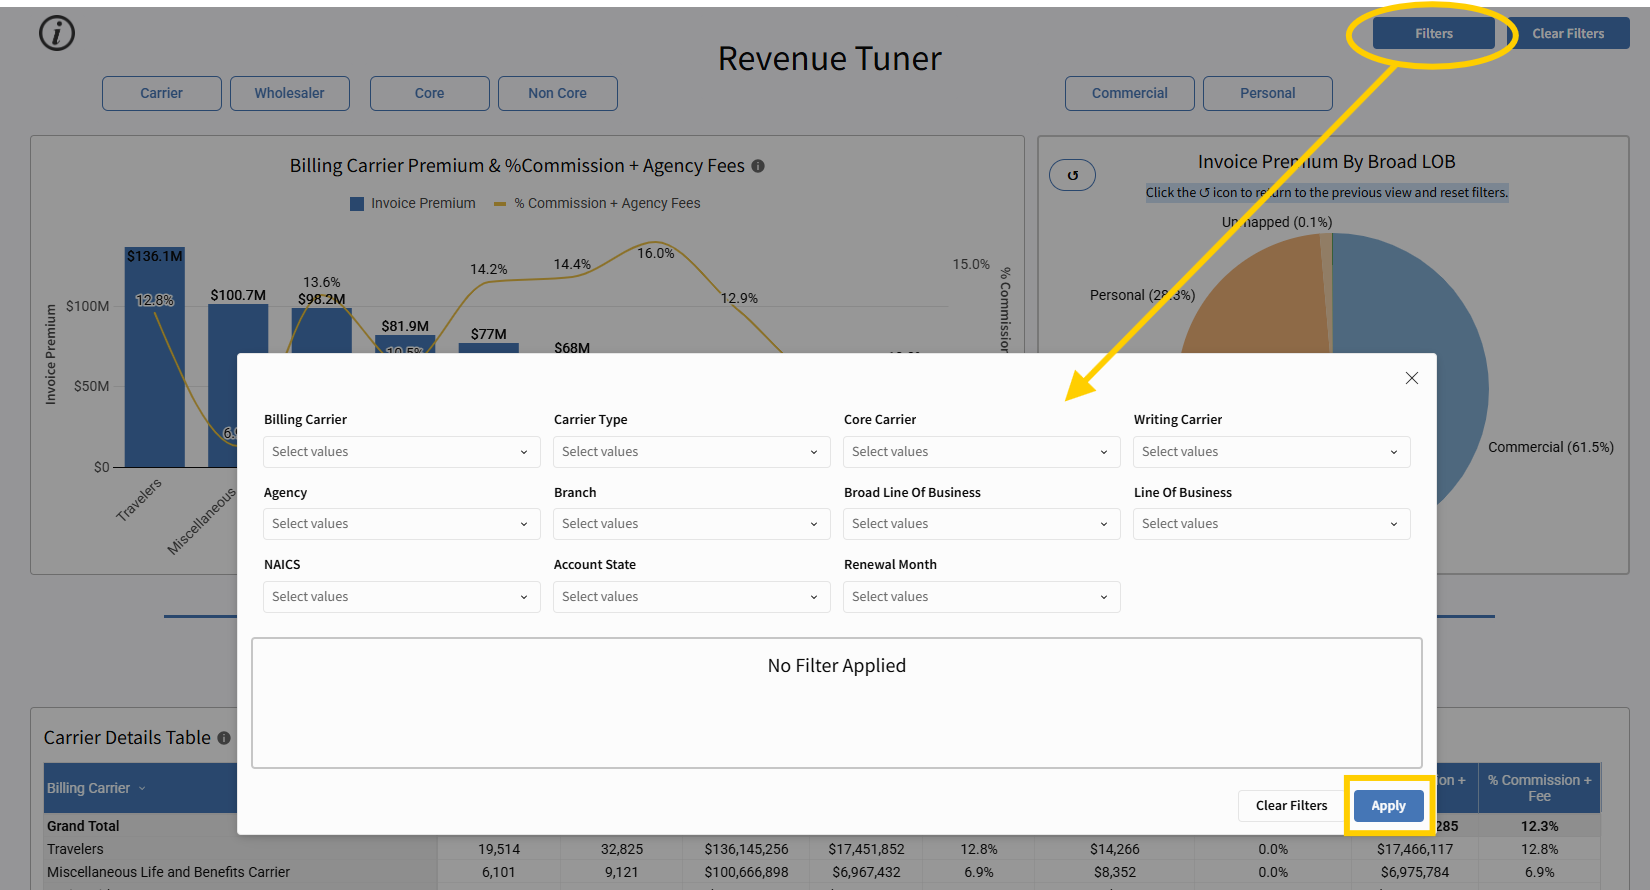The height and width of the screenshot is (890, 1650).
Task: Click sort arrow in Billing Carrier column header
Action: (x=142, y=789)
